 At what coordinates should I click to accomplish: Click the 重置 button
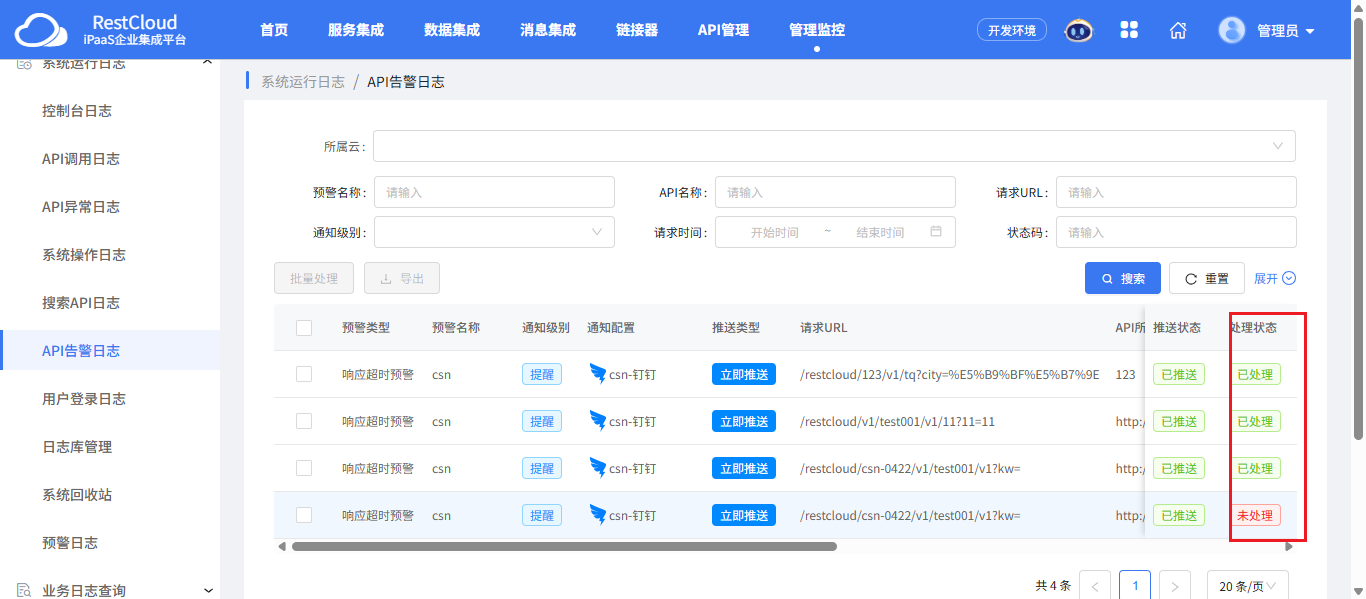tap(1207, 278)
